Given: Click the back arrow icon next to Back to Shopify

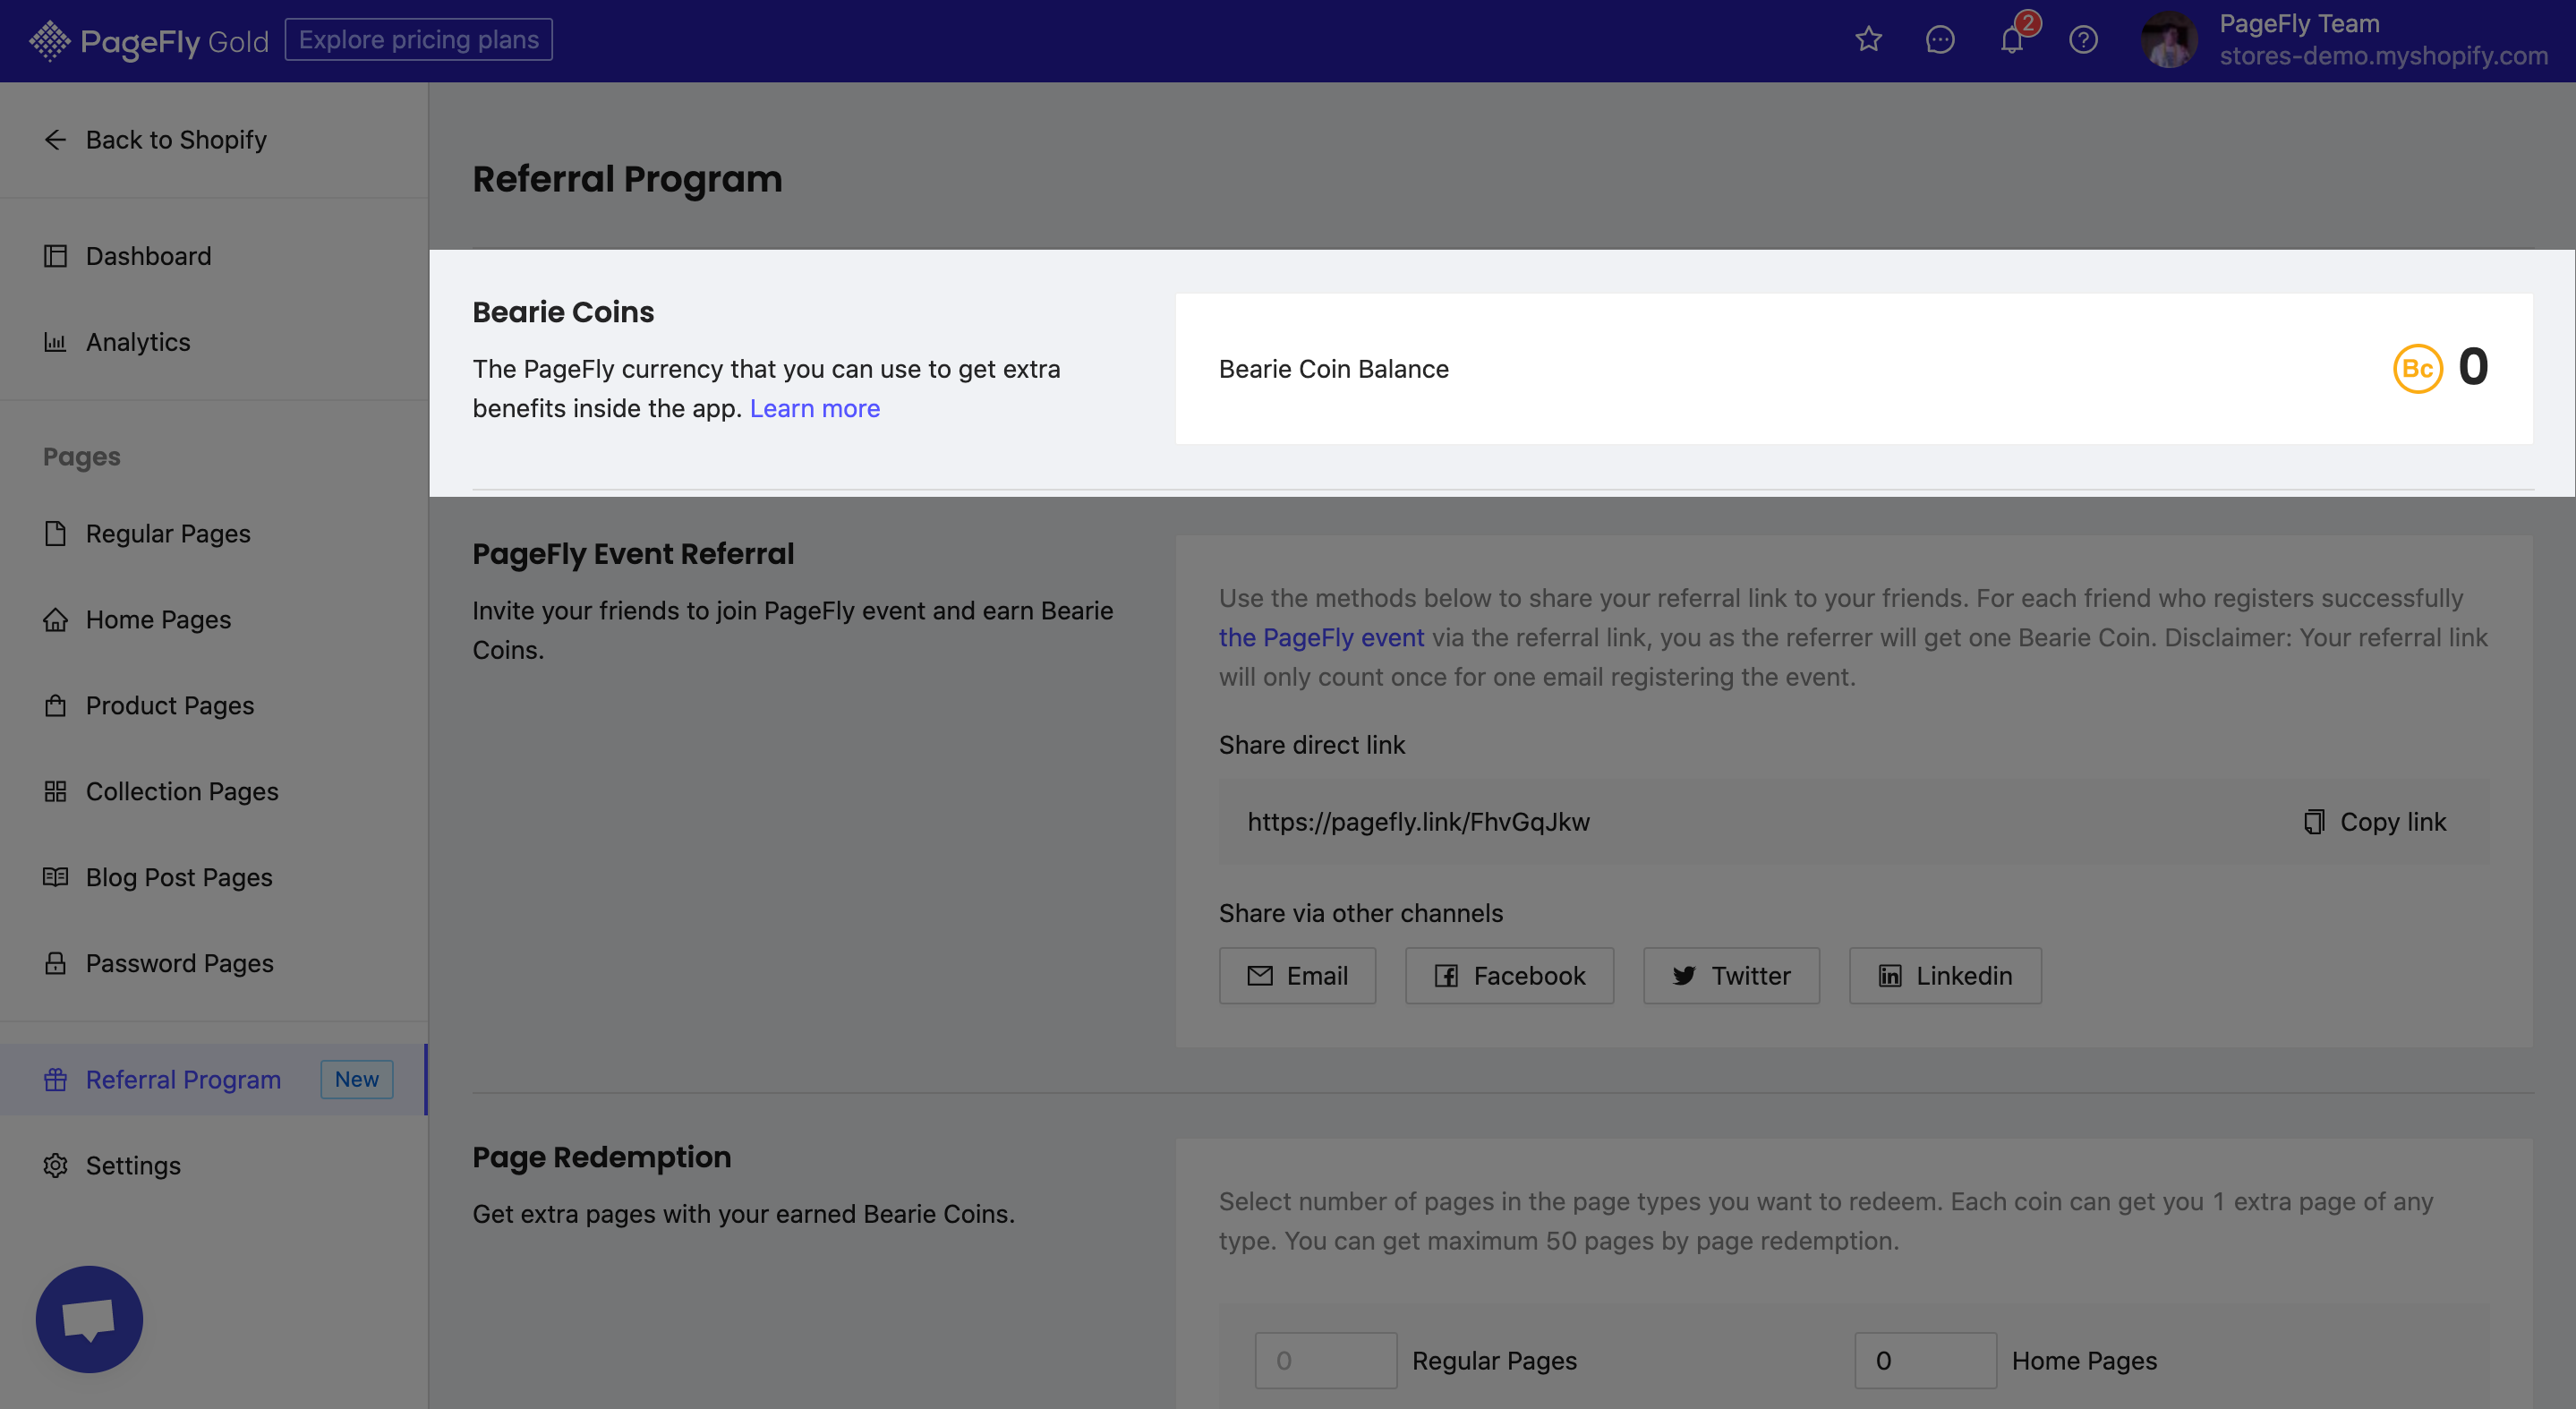Looking at the screenshot, I should click(55, 139).
